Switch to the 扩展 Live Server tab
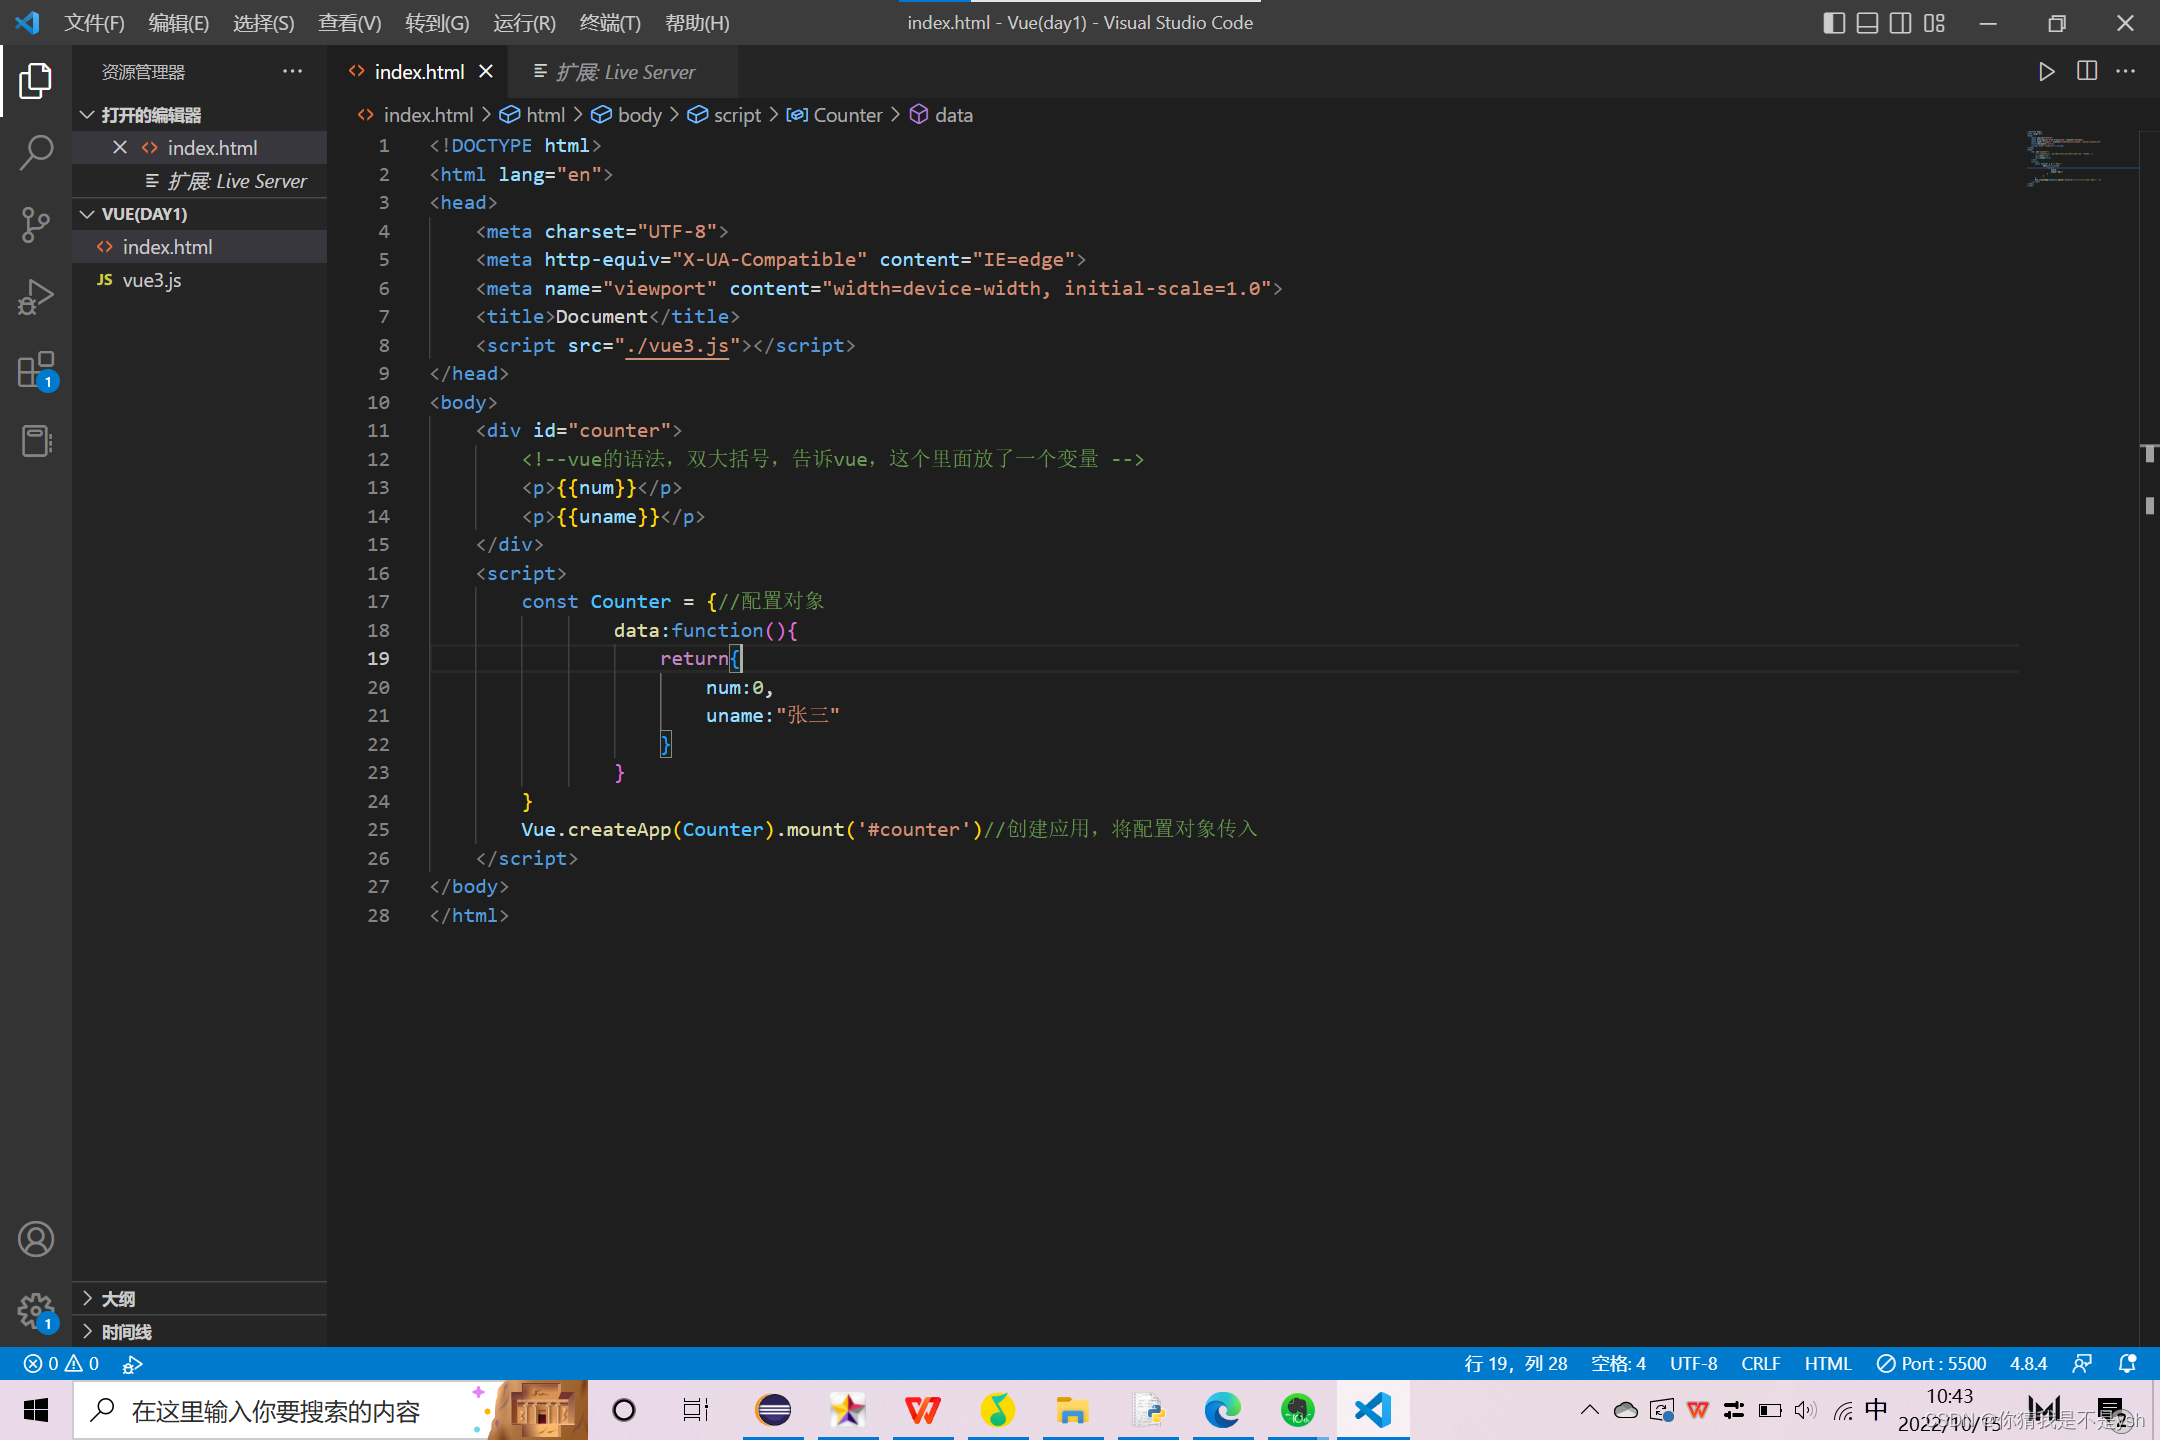The height and width of the screenshot is (1440, 2160). coord(624,72)
